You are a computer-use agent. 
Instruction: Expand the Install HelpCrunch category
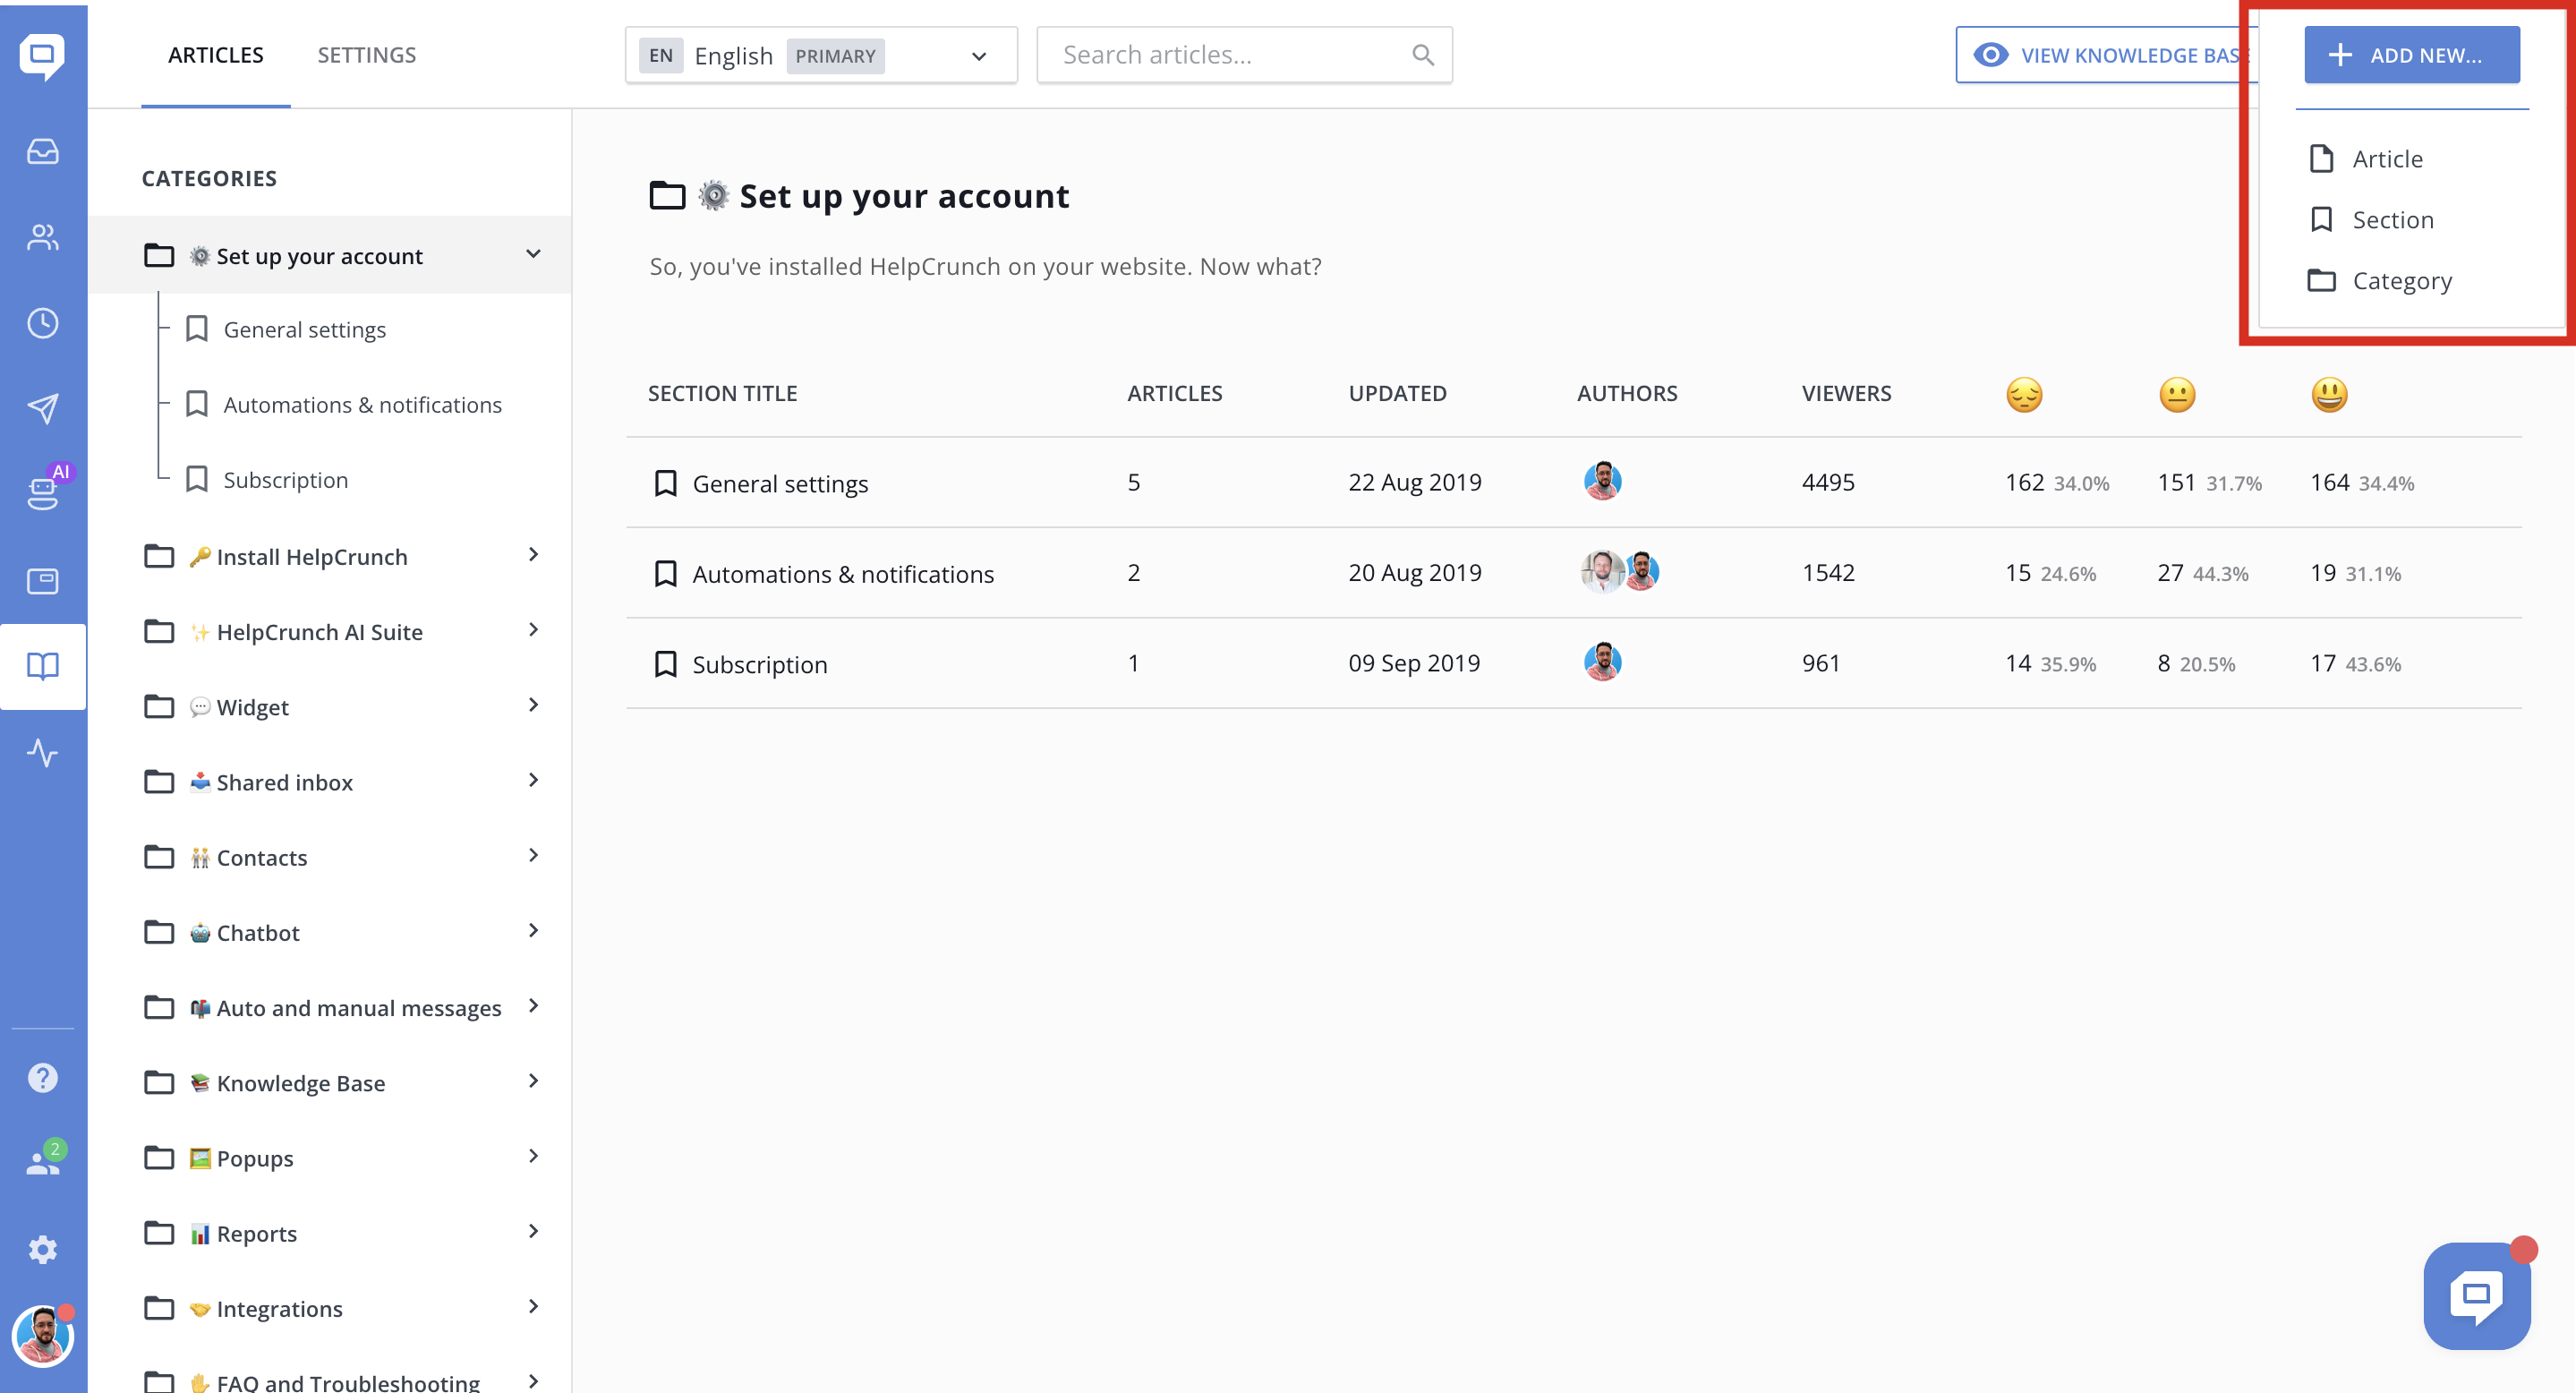click(533, 555)
